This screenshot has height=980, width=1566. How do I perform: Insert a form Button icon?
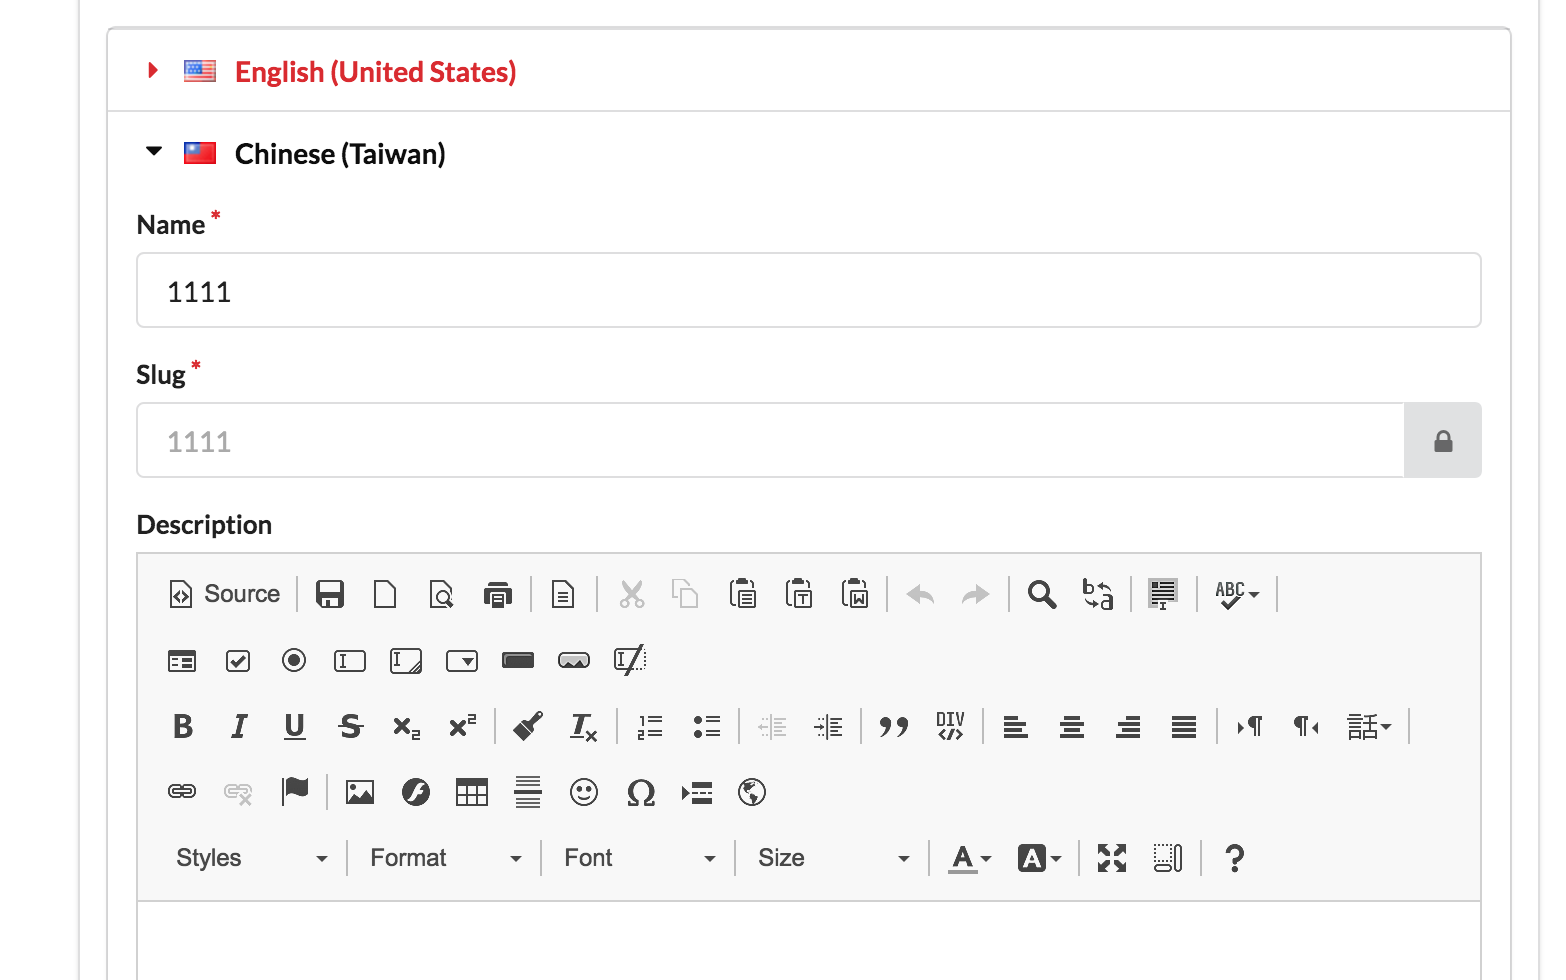[x=518, y=660]
